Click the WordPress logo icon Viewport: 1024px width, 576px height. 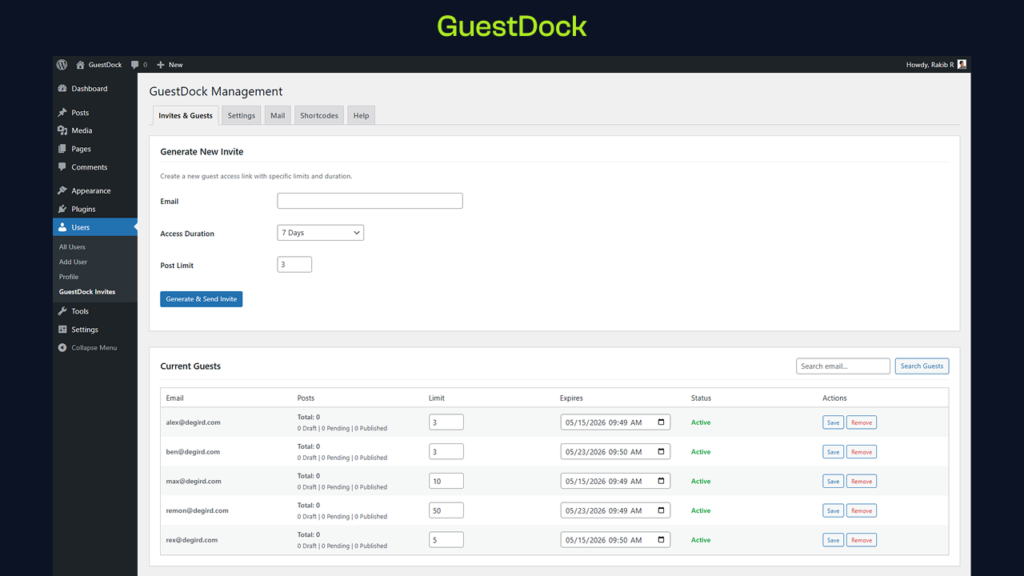click(62, 65)
